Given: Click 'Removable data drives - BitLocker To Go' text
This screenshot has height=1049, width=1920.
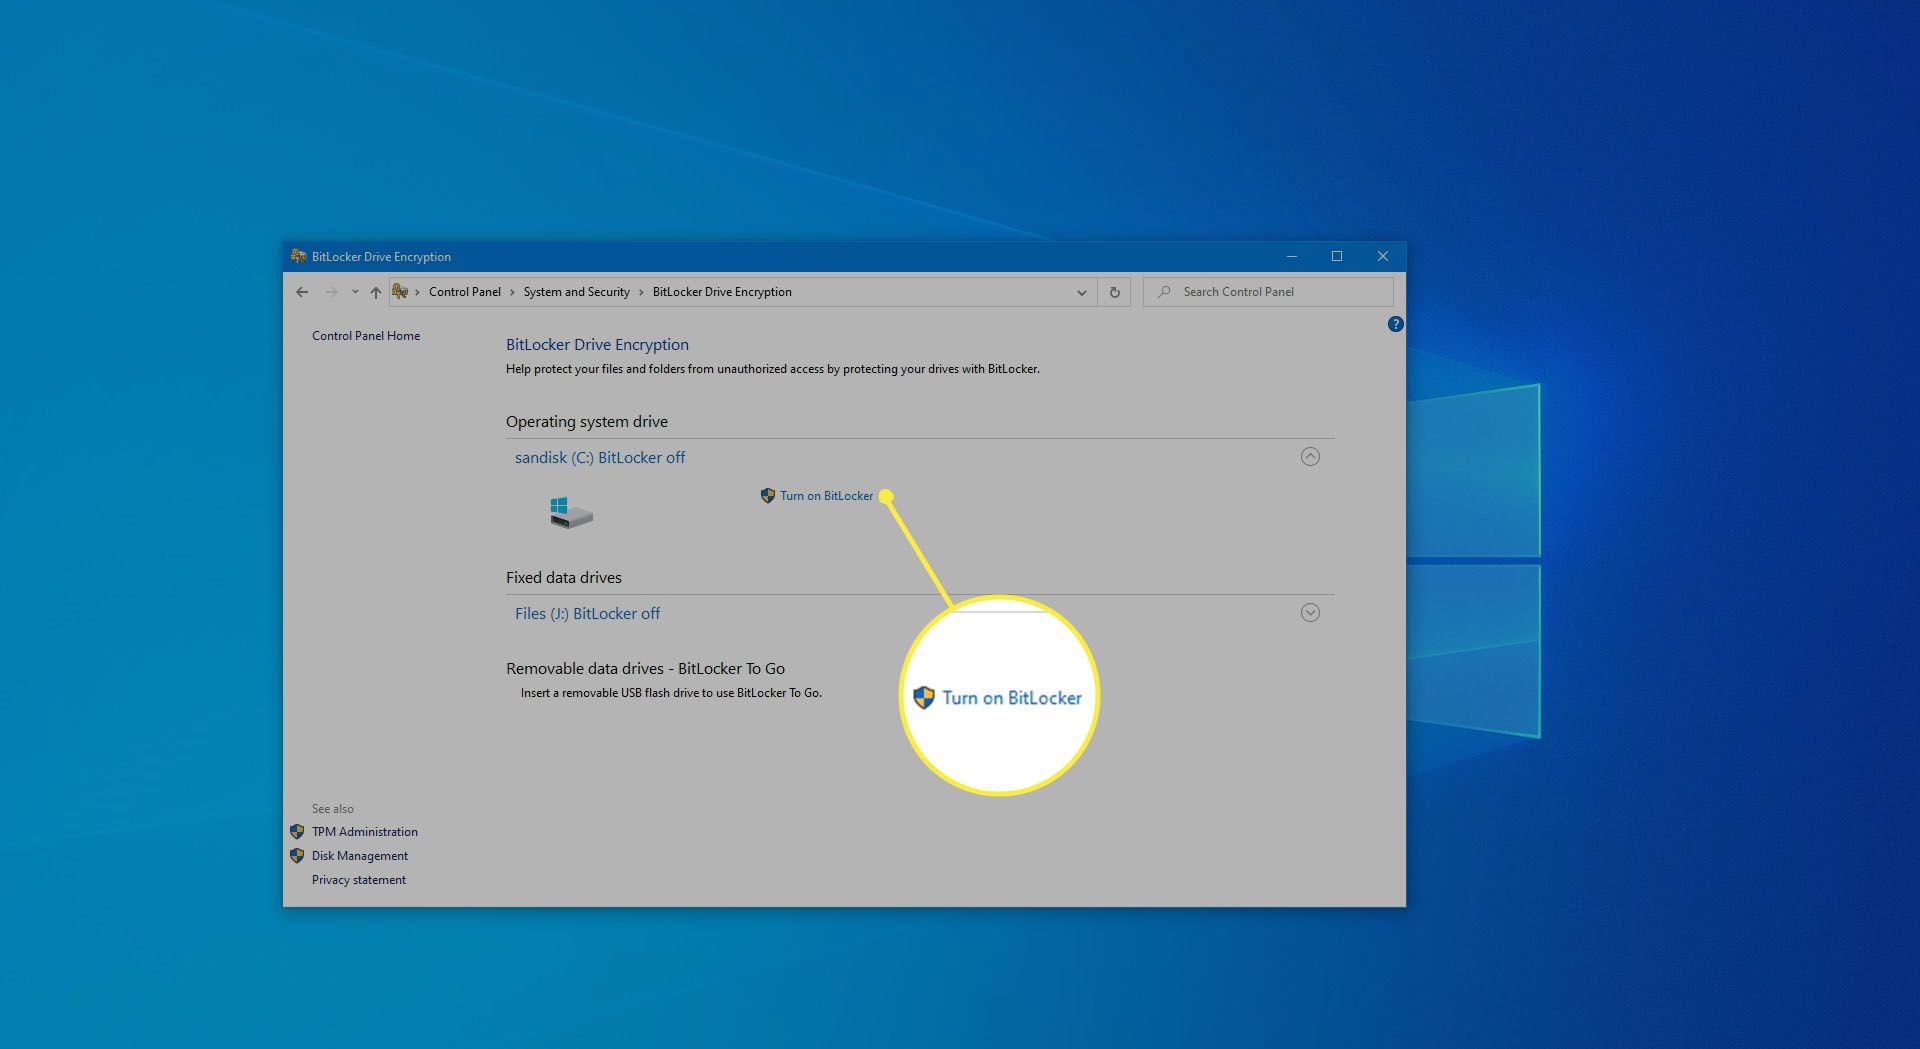Looking at the screenshot, I should pos(645,669).
